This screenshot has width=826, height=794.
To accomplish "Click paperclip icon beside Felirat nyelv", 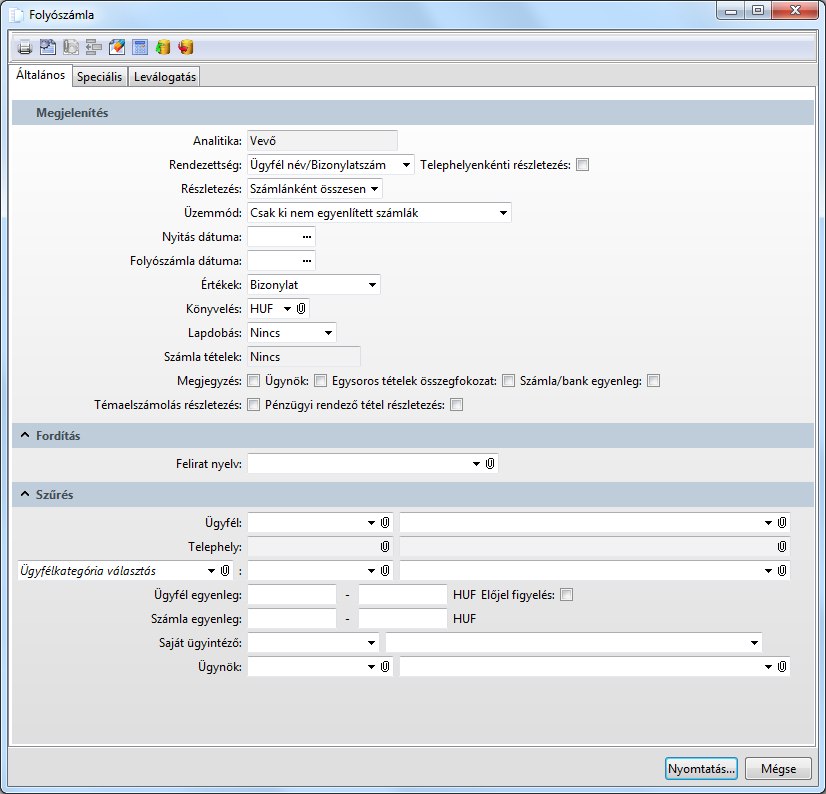I will pyautogui.click(x=490, y=464).
